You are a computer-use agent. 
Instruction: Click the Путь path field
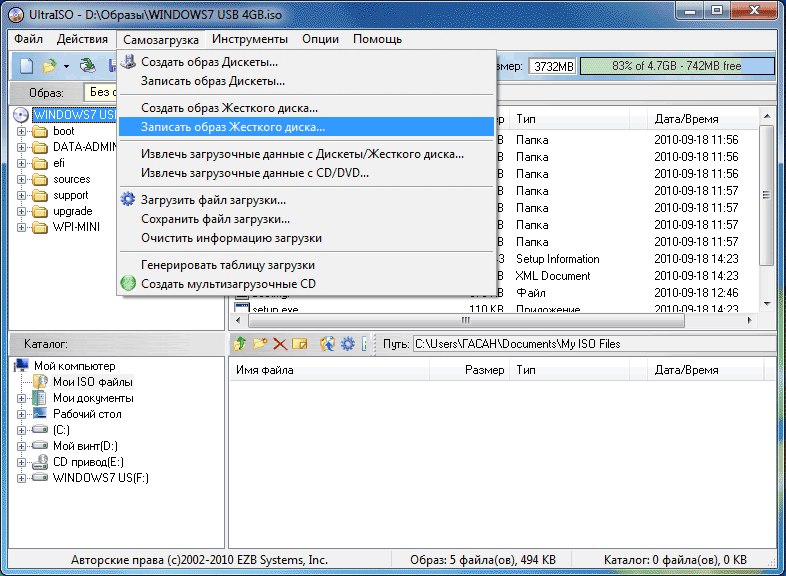[x=594, y=344]
